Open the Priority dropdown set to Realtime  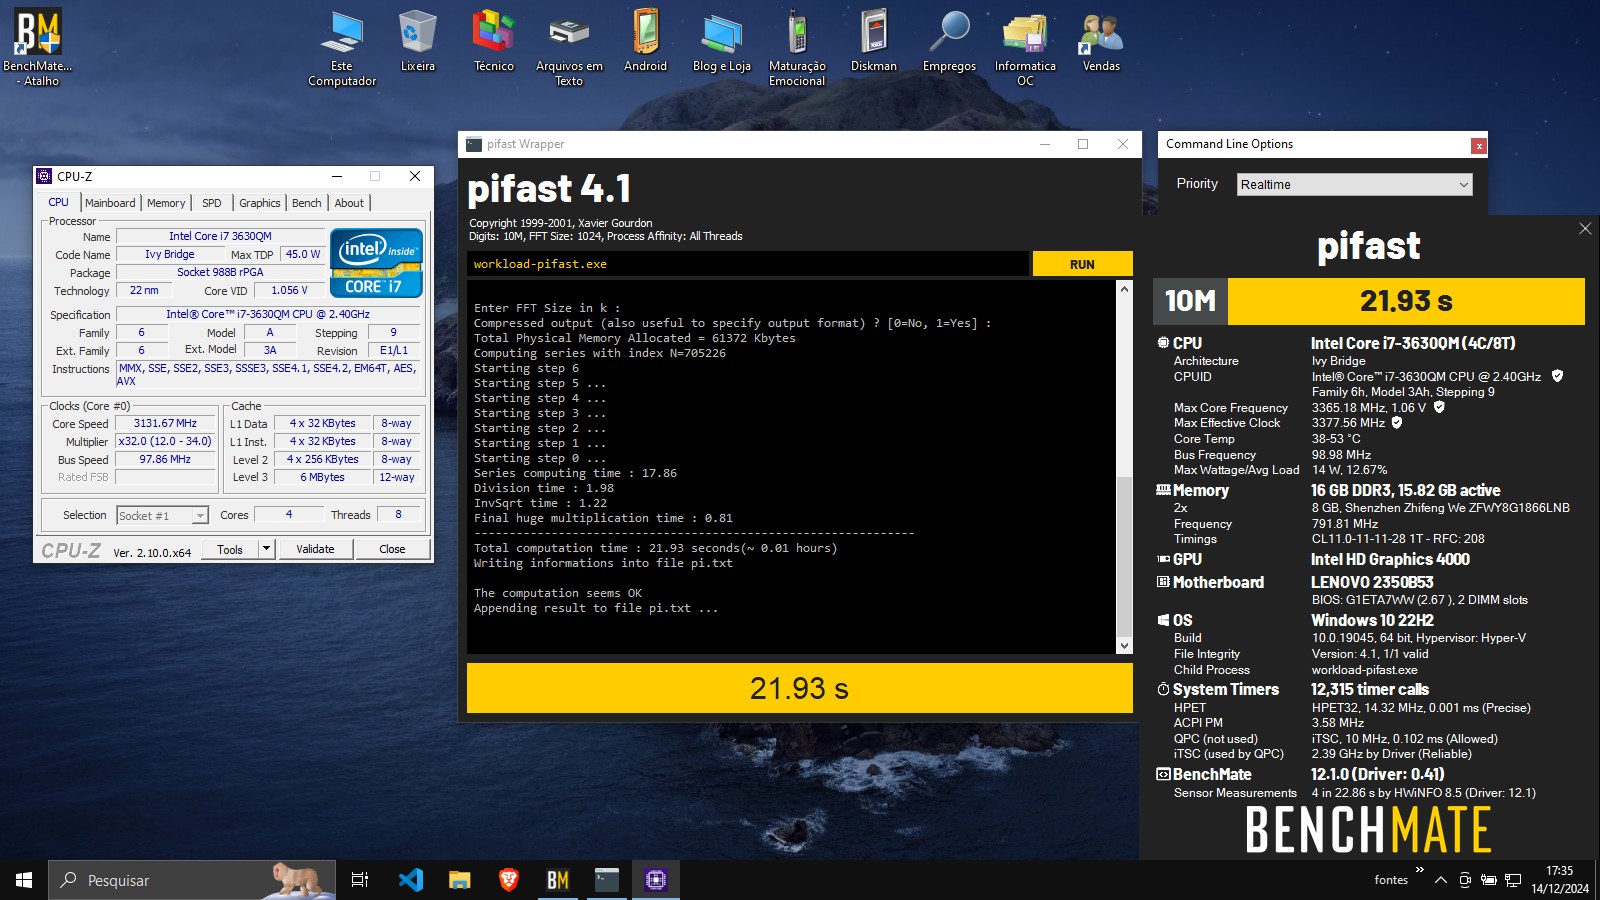(1354, 184)
